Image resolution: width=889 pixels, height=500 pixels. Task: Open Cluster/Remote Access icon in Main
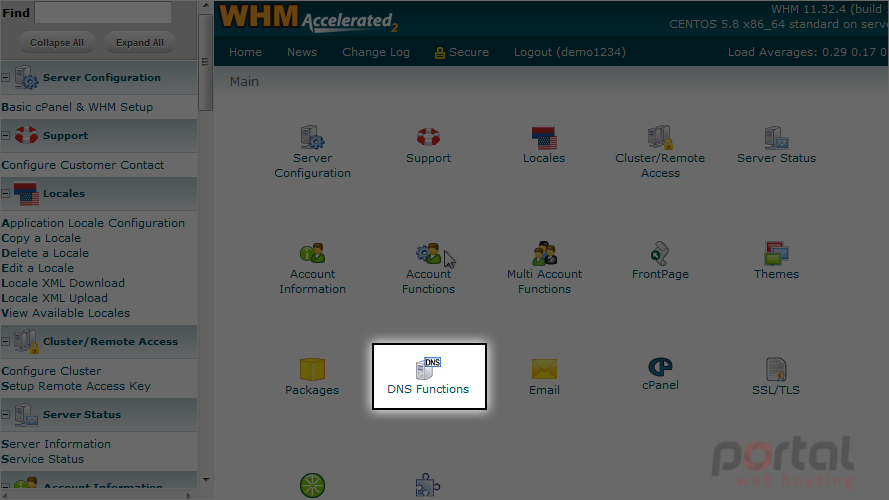click(660, 137)
